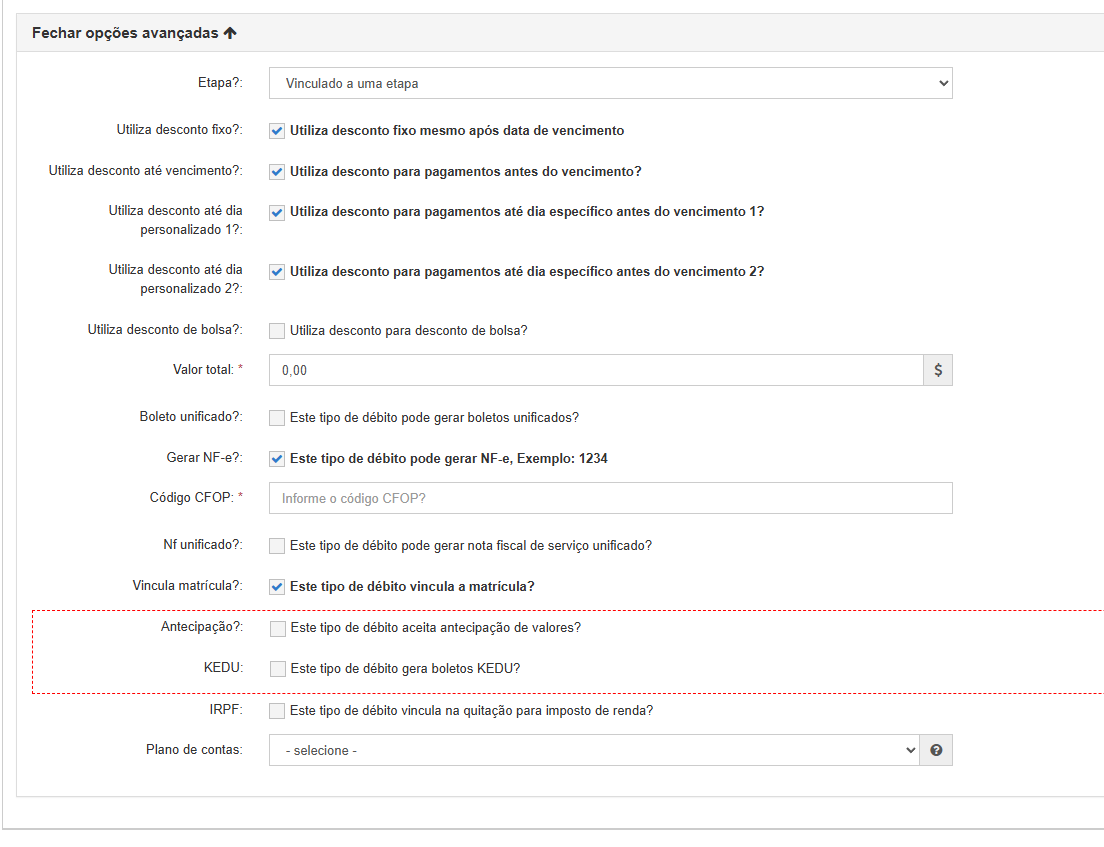Toggle desconto para pagamentos antes do vencimento checkbox

(x=277, y=172)
